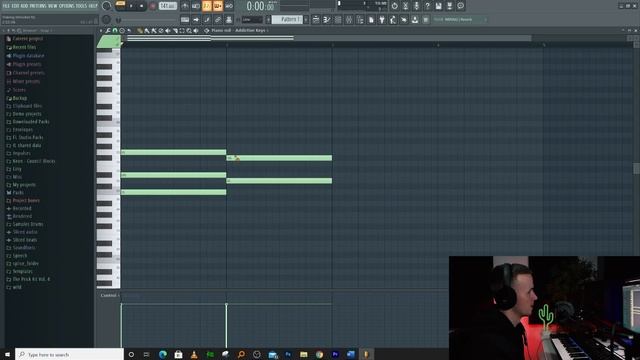Toggle loop recording button
This screenshot has height=360, width=640.
pos(229,6)
